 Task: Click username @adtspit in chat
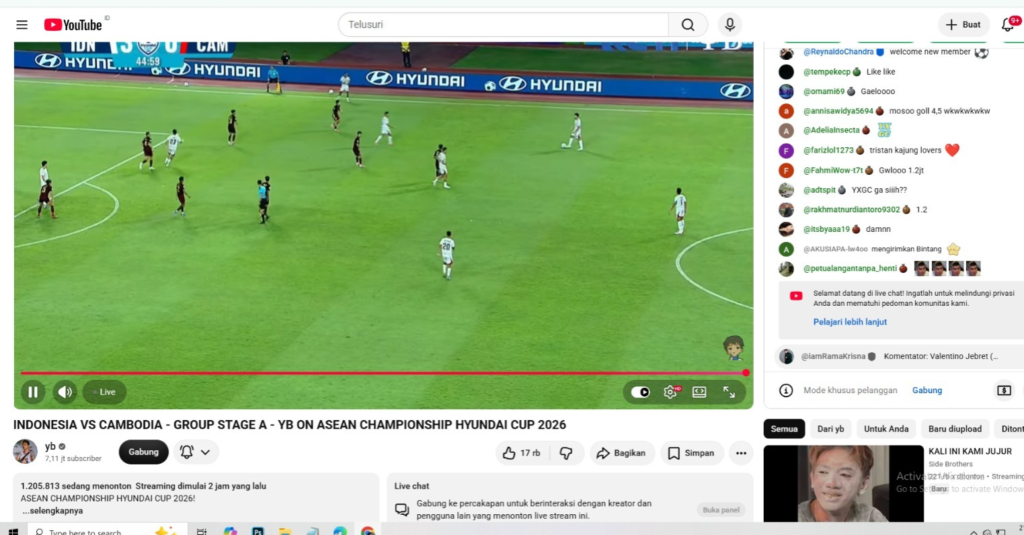[x=819, y=190]
